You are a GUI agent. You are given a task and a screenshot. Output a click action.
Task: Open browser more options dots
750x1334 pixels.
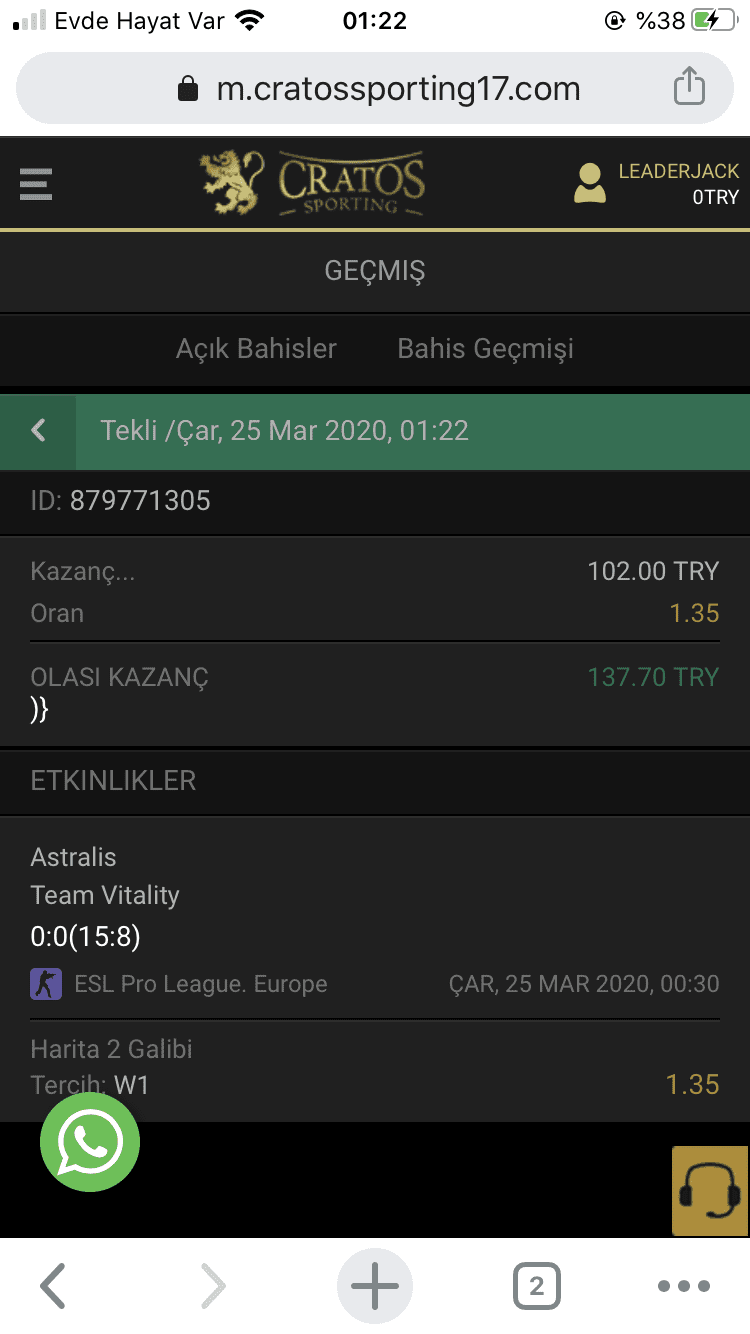pyautogui.click(x=684, y=1287)
